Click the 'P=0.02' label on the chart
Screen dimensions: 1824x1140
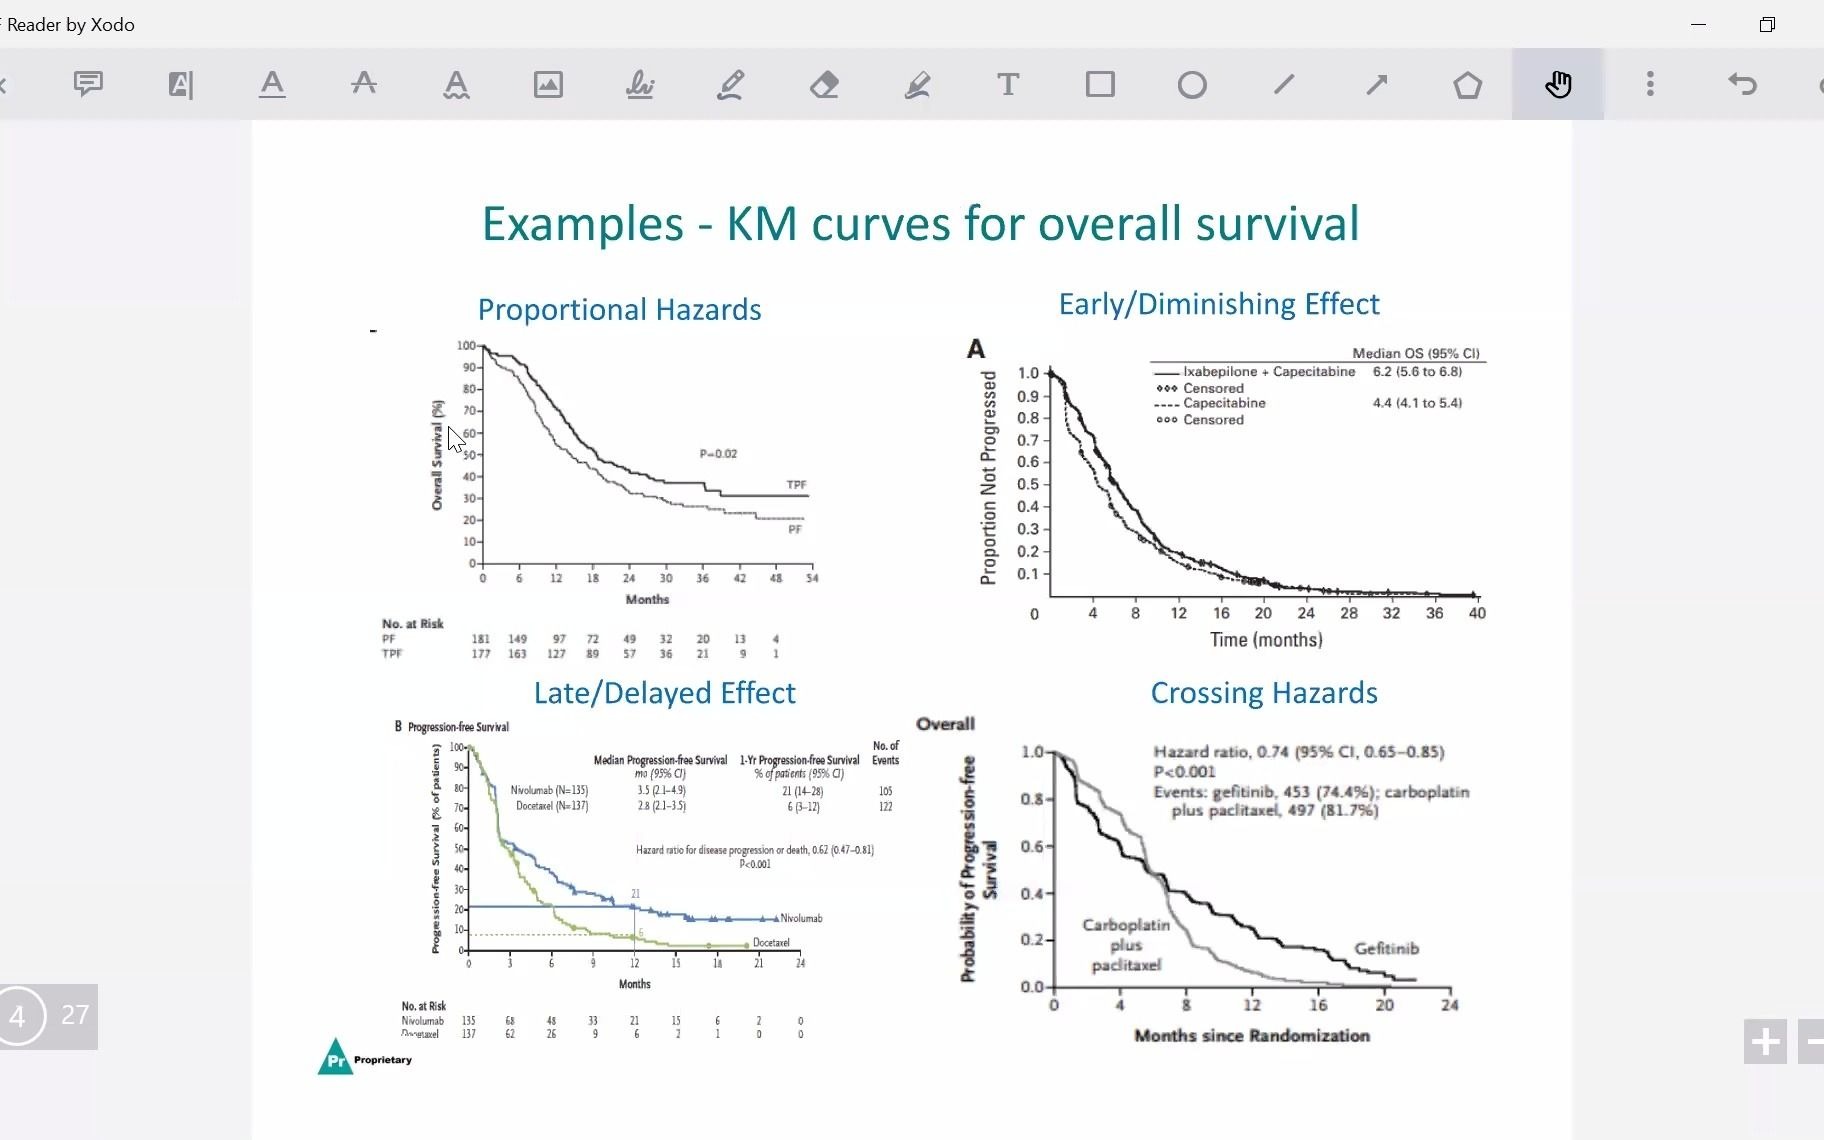(718, 454)
